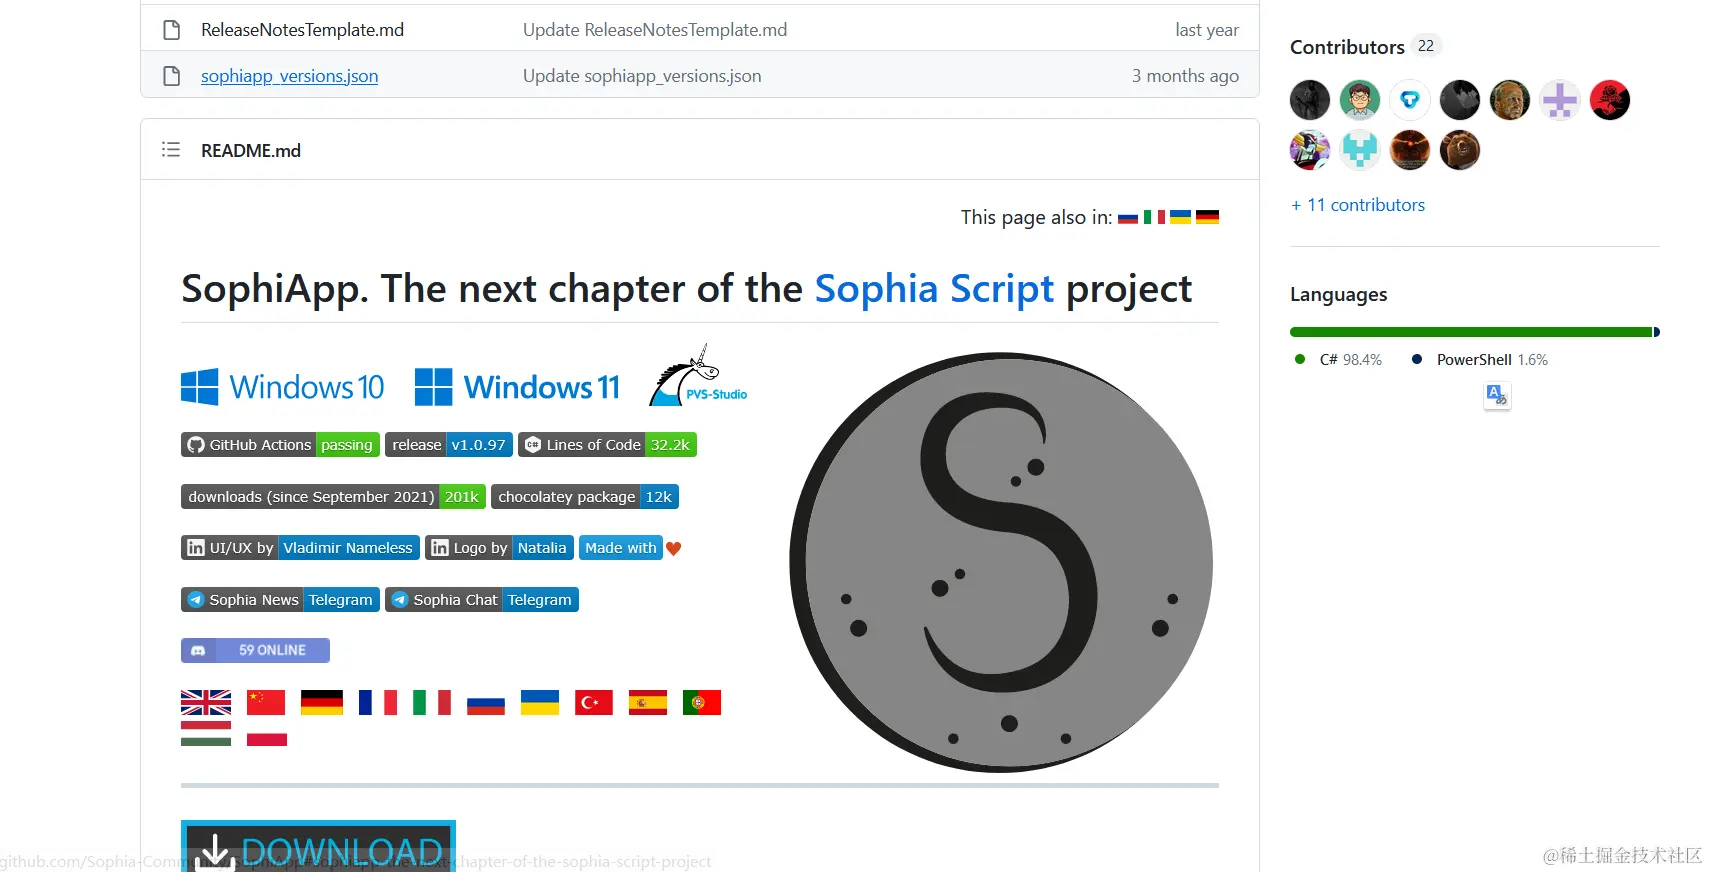The image size is (1709, 872).
Task: Open the brown bear contributor avatar
Action: click(1460, 150)
